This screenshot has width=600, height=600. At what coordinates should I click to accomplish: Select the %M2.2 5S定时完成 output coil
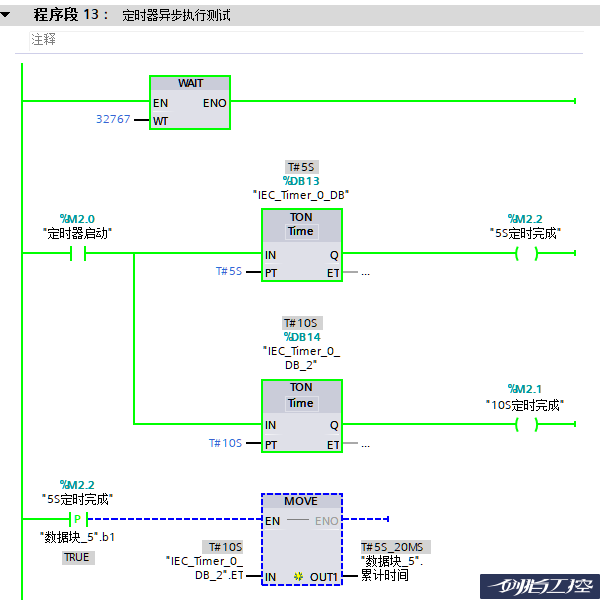525,254
